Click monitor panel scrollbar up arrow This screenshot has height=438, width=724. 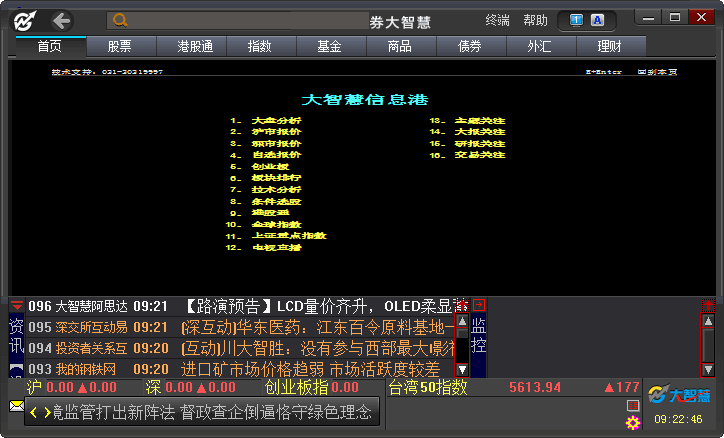(708, 321)
